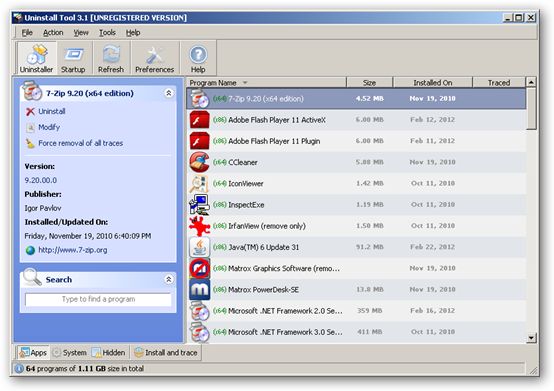Switch to the Hidden tab
554x391 pixels.
click(108, 353)
